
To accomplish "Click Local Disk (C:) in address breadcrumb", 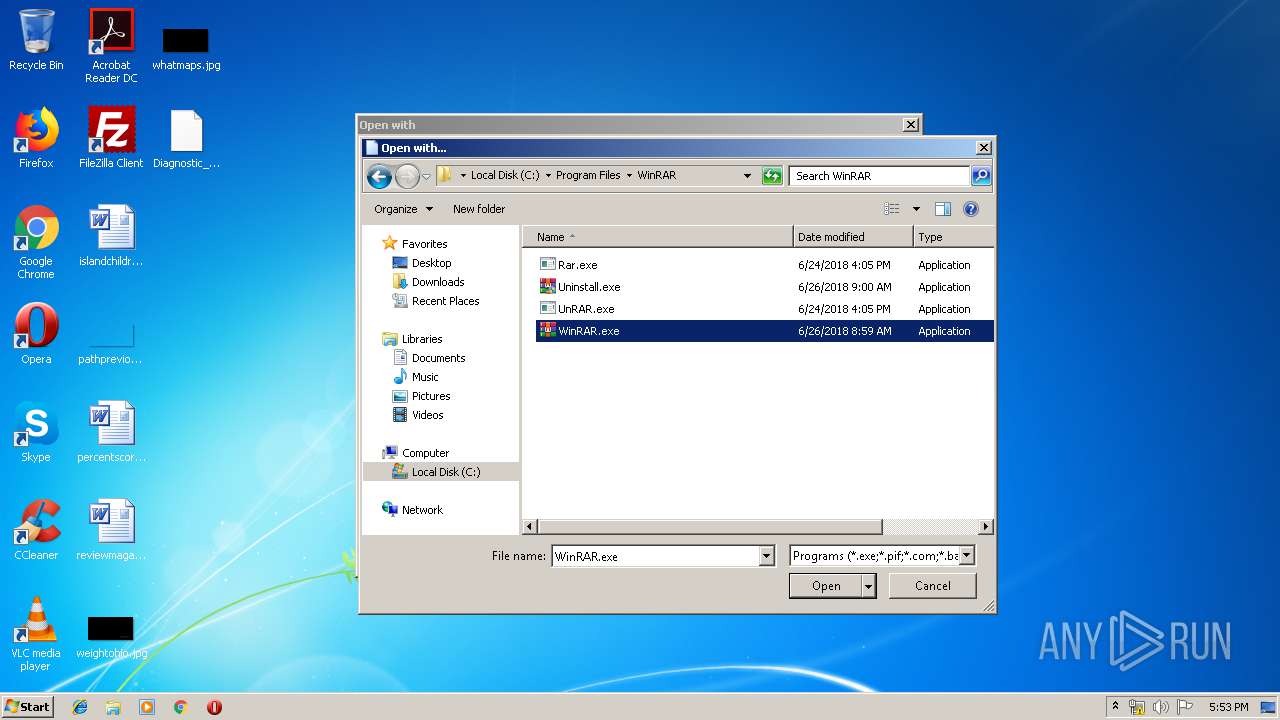I will click(505, 175).
